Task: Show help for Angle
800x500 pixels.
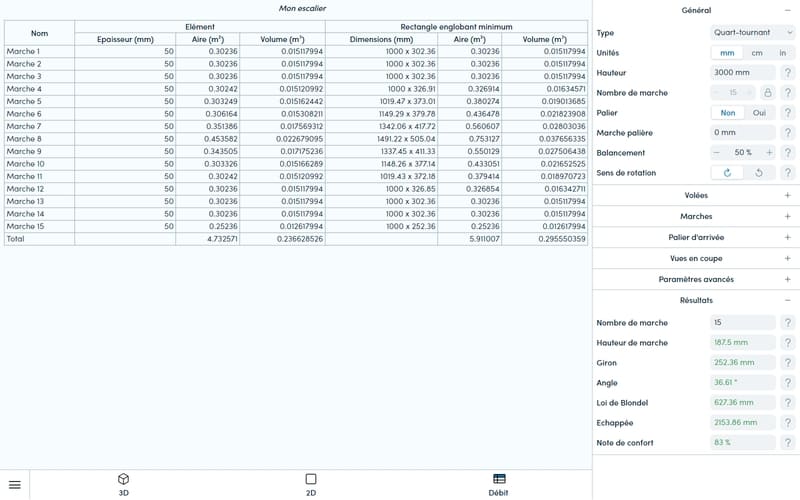Action: click(788, 382)
